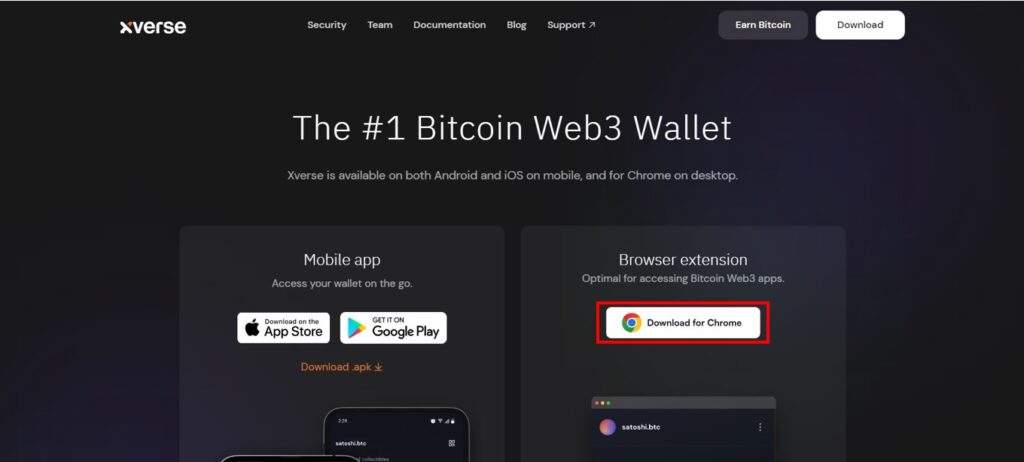The height and width of the screenshot is (462, 1024).
Task: Open the three-dot menu in the extension preview
Action: (x=760, y=427)
